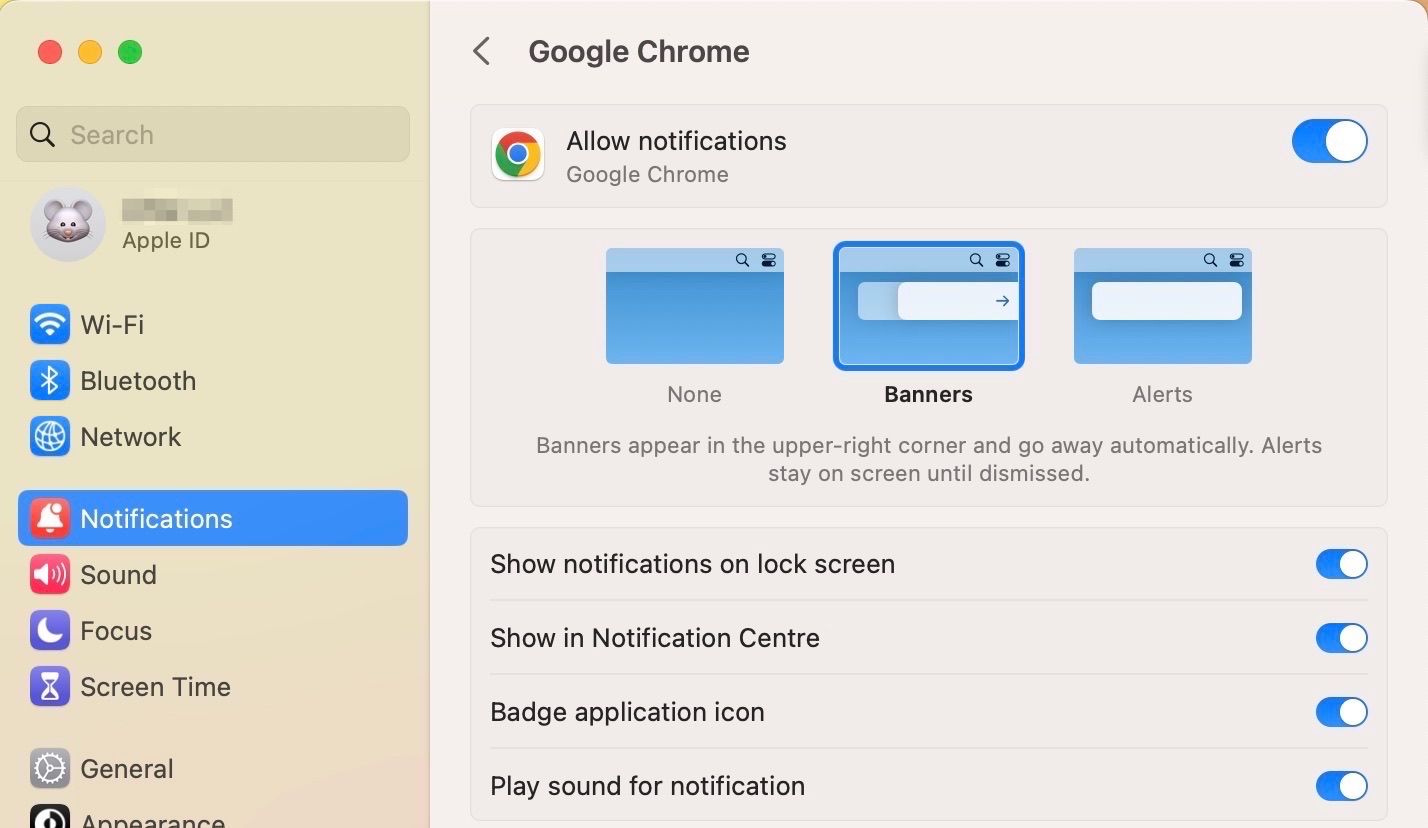
Task: Click the Google Chrome page title
Action: [x=639, y=52]
